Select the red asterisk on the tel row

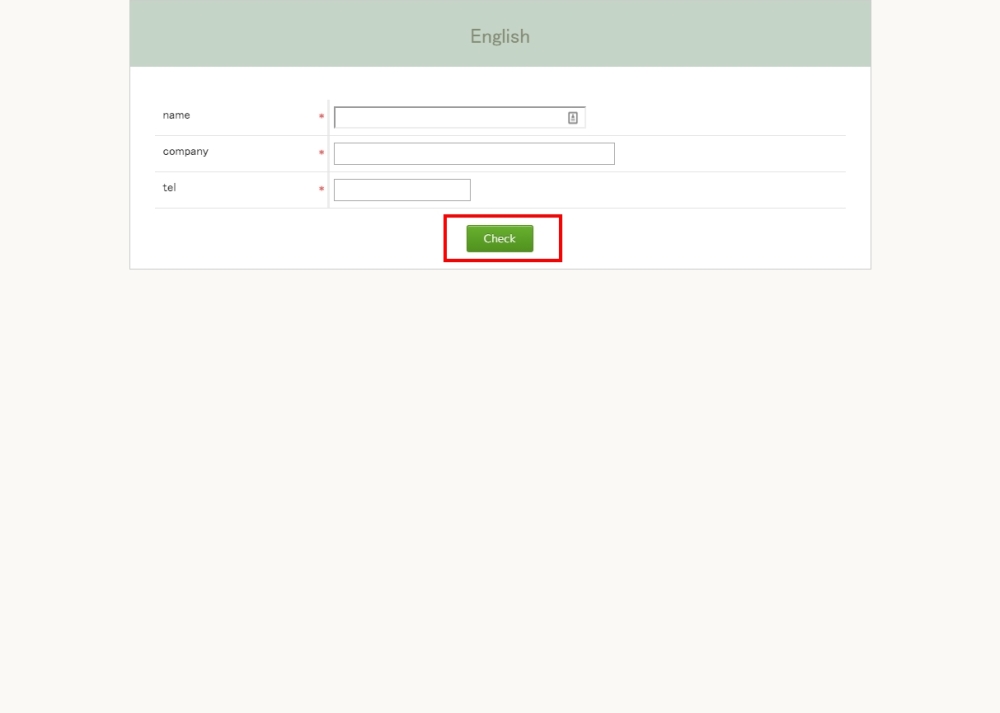[x=321, y=189]
